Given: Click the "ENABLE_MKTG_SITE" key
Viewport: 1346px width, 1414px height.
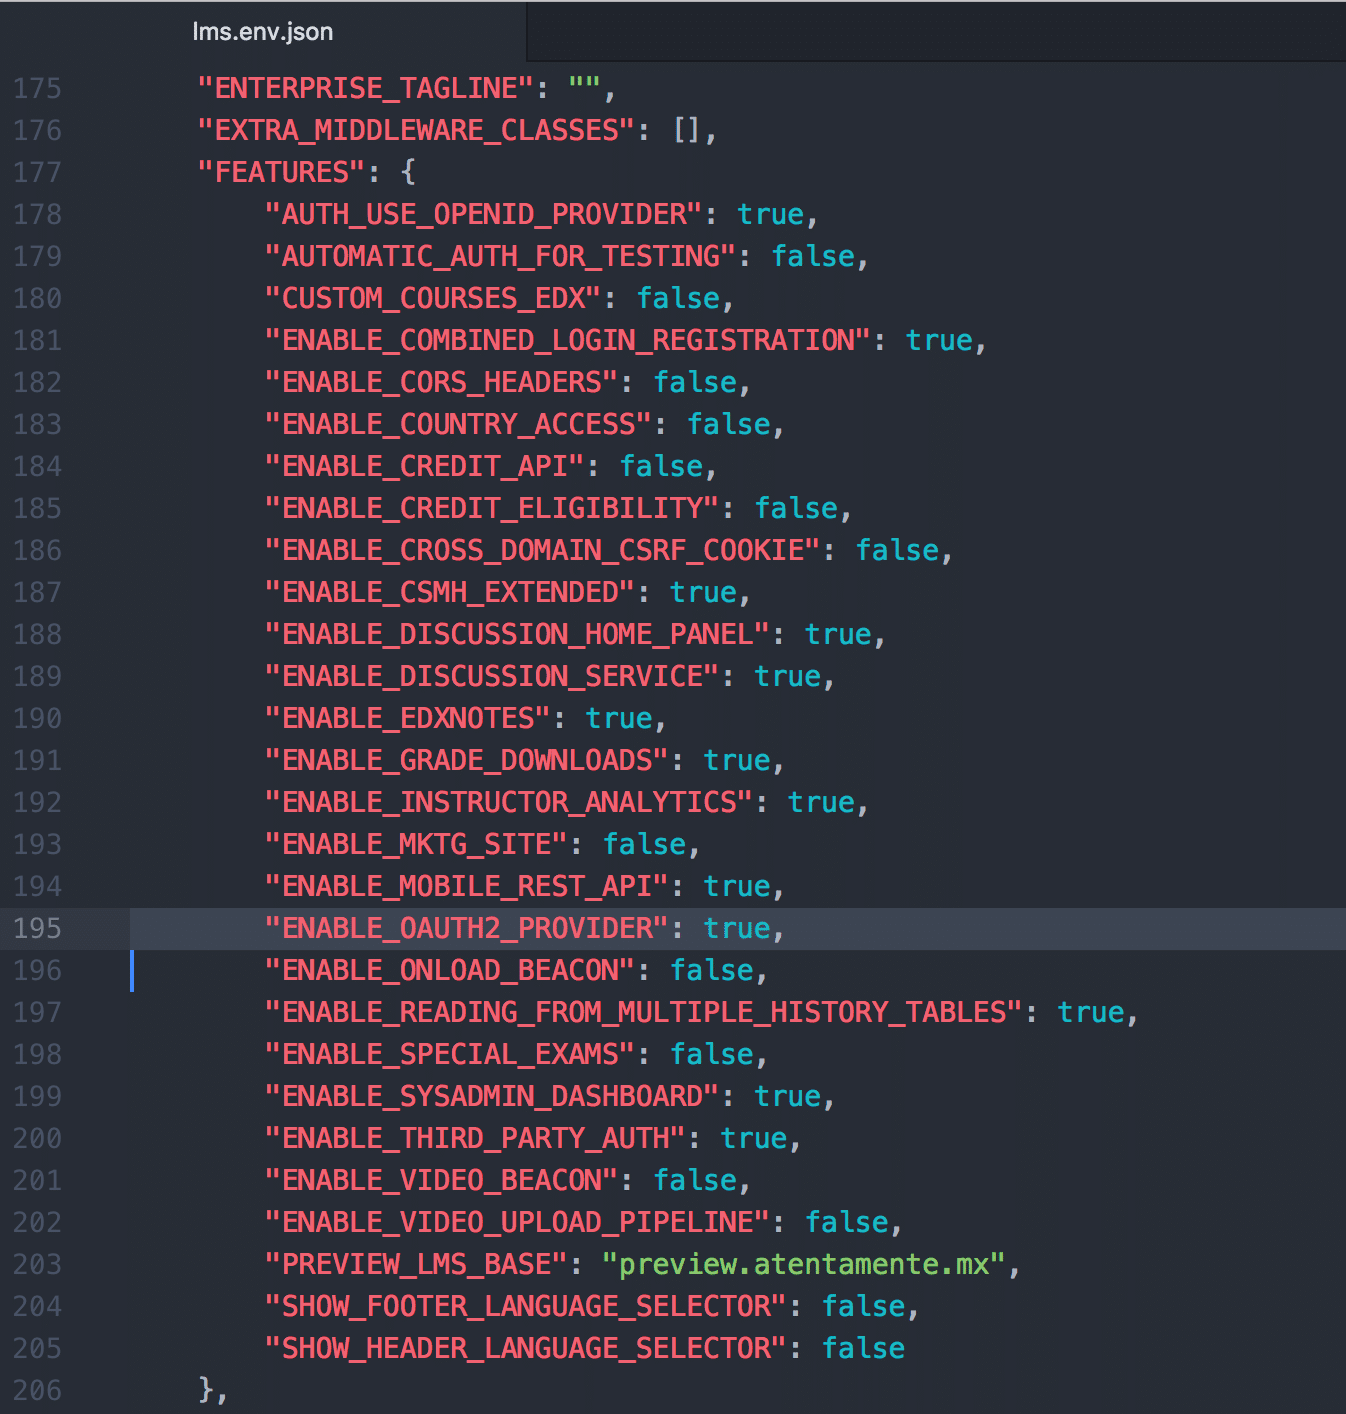Looking at the screenshot, I should pos(417,844).
